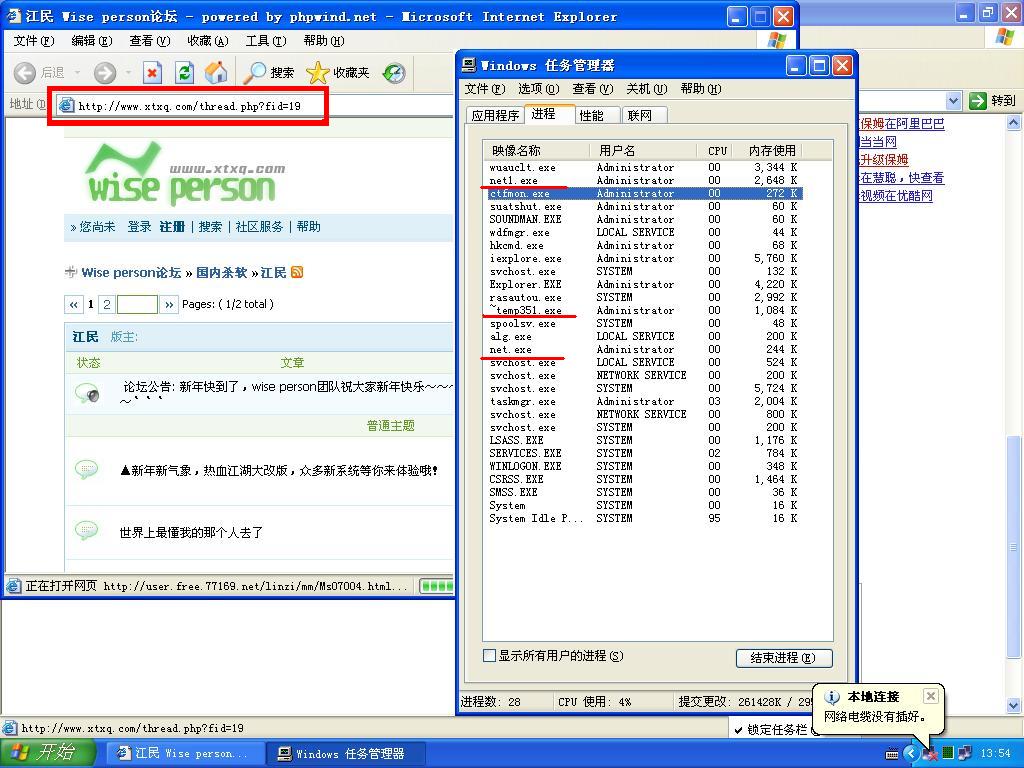
Task: Click 结束进程 button
Action: [x=784, y=658]
